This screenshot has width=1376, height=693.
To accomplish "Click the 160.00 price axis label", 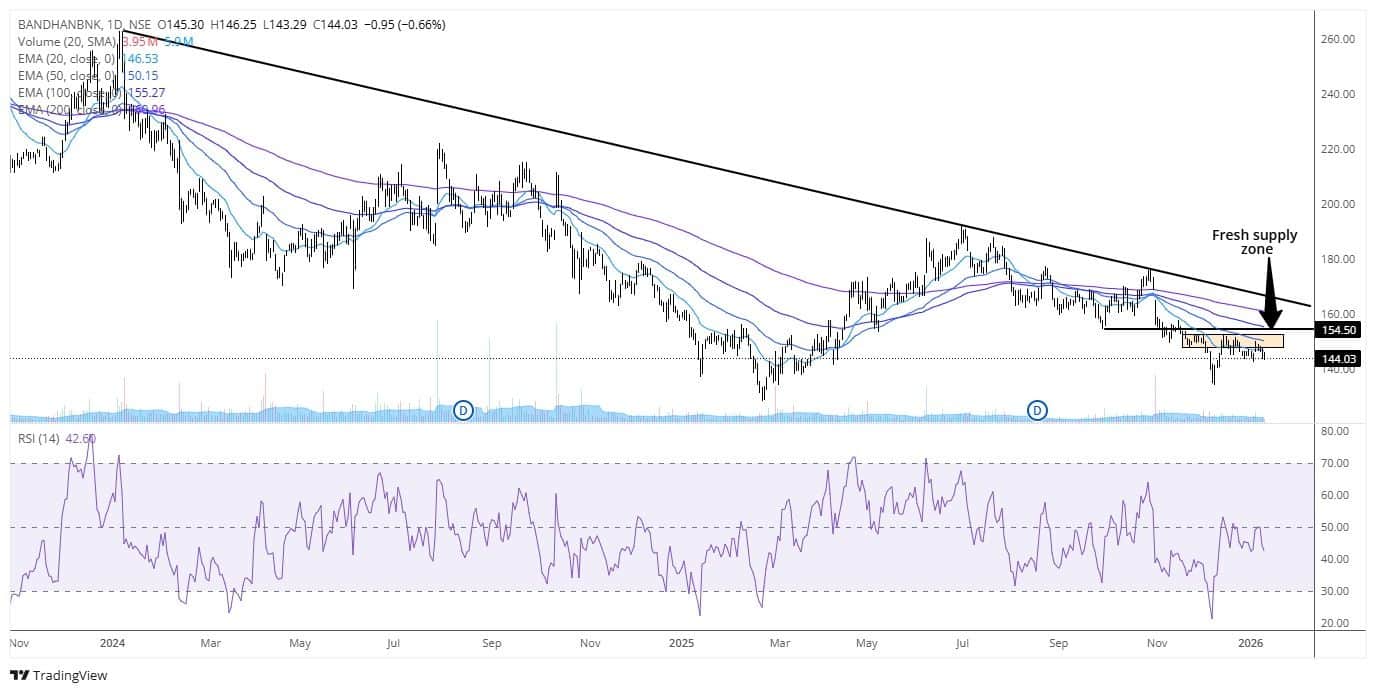I will point(1337,313).
